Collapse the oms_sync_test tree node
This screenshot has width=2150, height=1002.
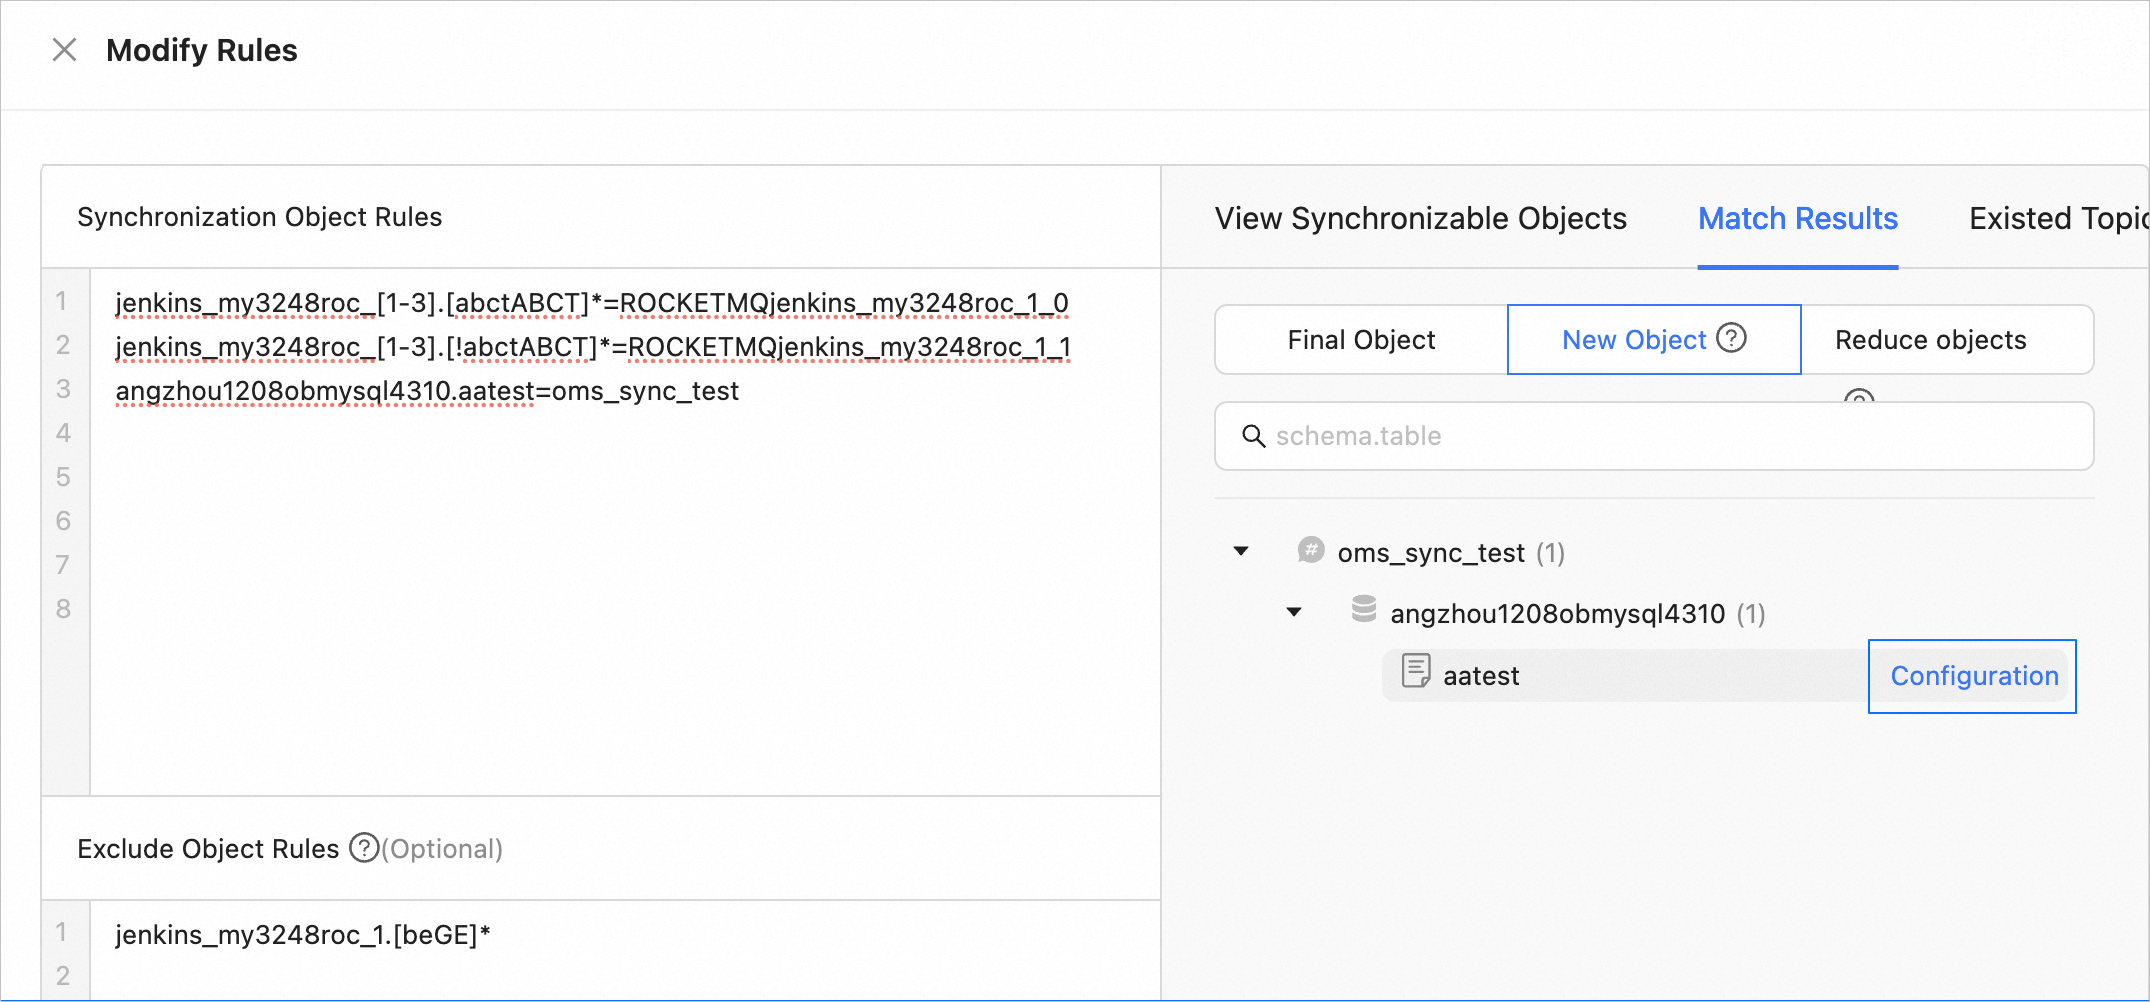(x=1241, y=551)
